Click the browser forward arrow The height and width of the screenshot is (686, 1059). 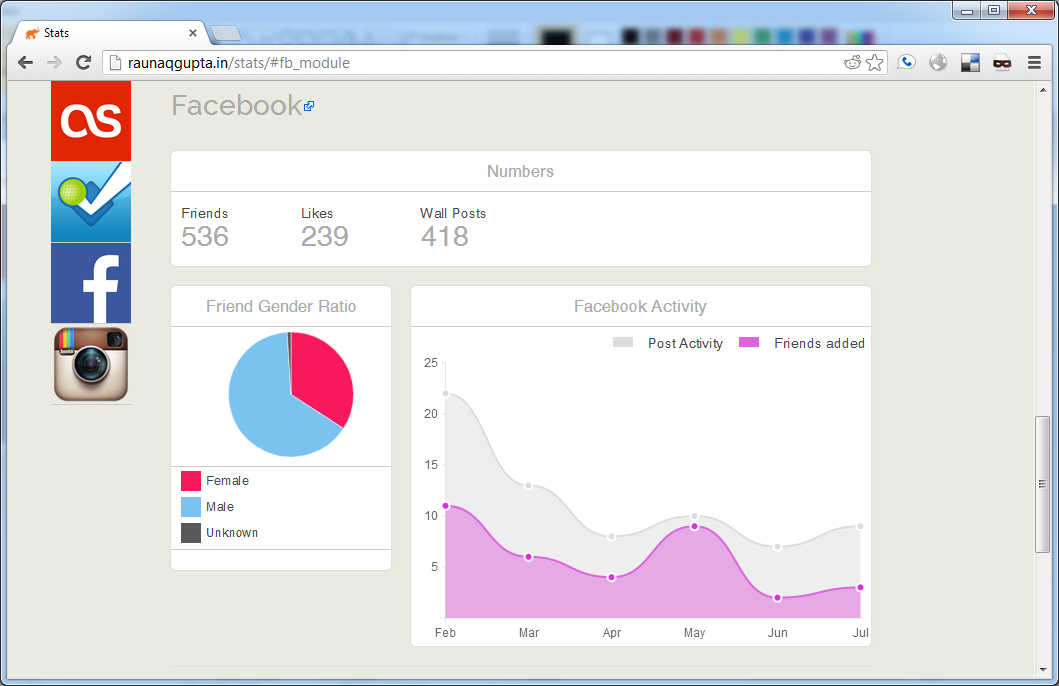54,63
